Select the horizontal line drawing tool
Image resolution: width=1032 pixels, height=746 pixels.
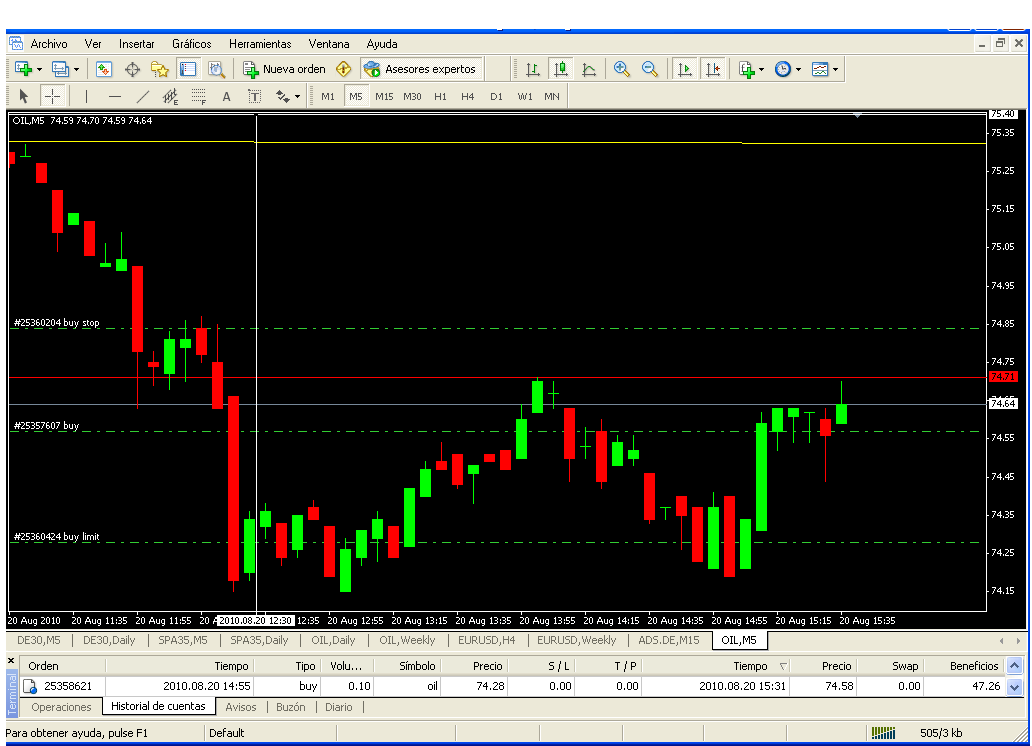pos(114,96)
